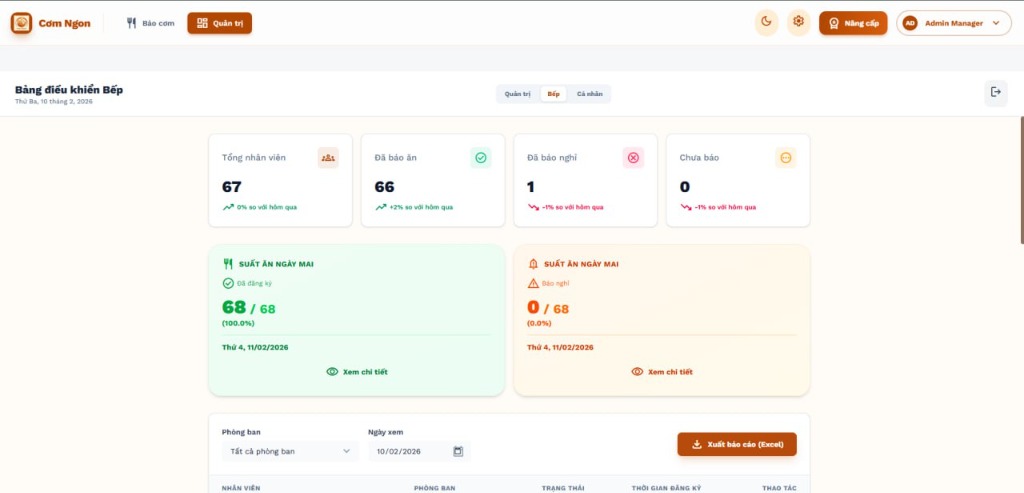Click the THAO TÁC column header
This screenshot has width=1024, height=493.
[x=779, y=488]
